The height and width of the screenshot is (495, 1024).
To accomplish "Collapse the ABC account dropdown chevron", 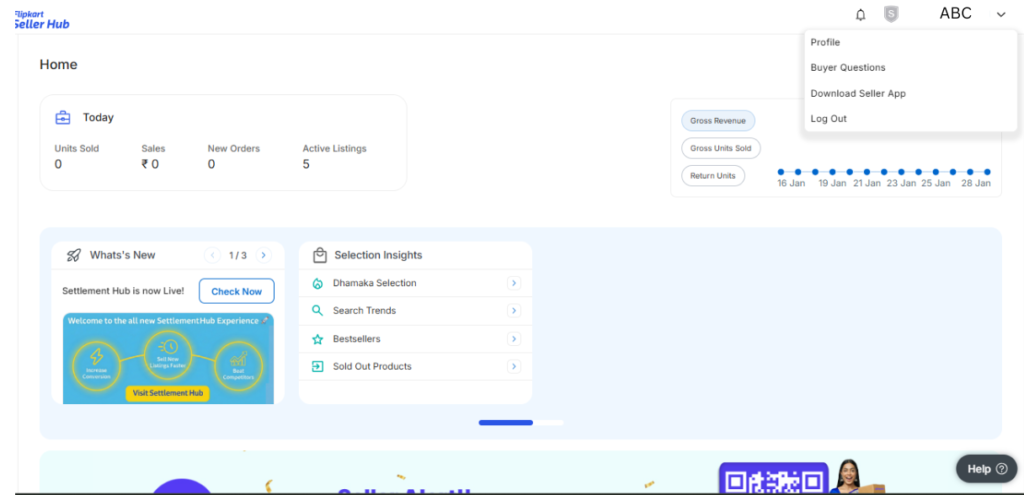I will click(x=1001, y=14).
